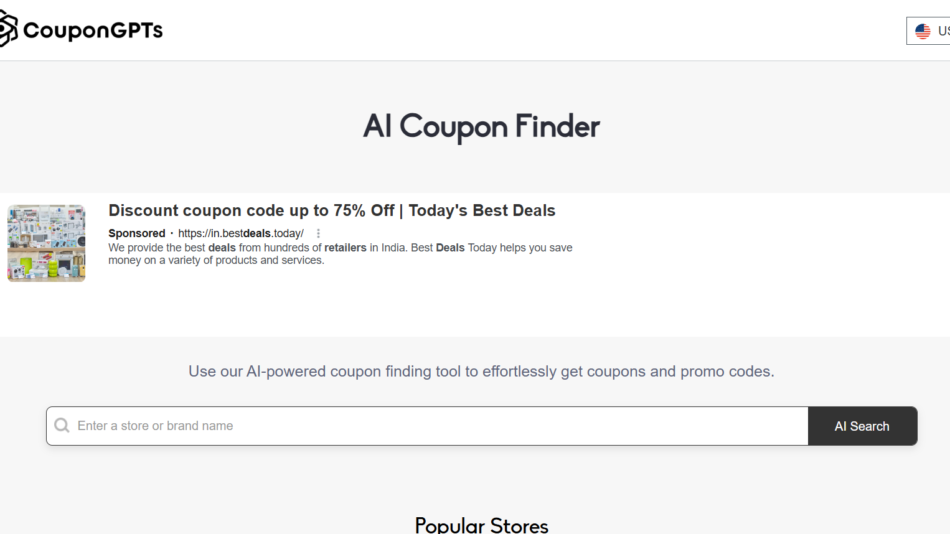Click the magnifying glass search icon
This screenshot has height=534, width=950.
62,426
